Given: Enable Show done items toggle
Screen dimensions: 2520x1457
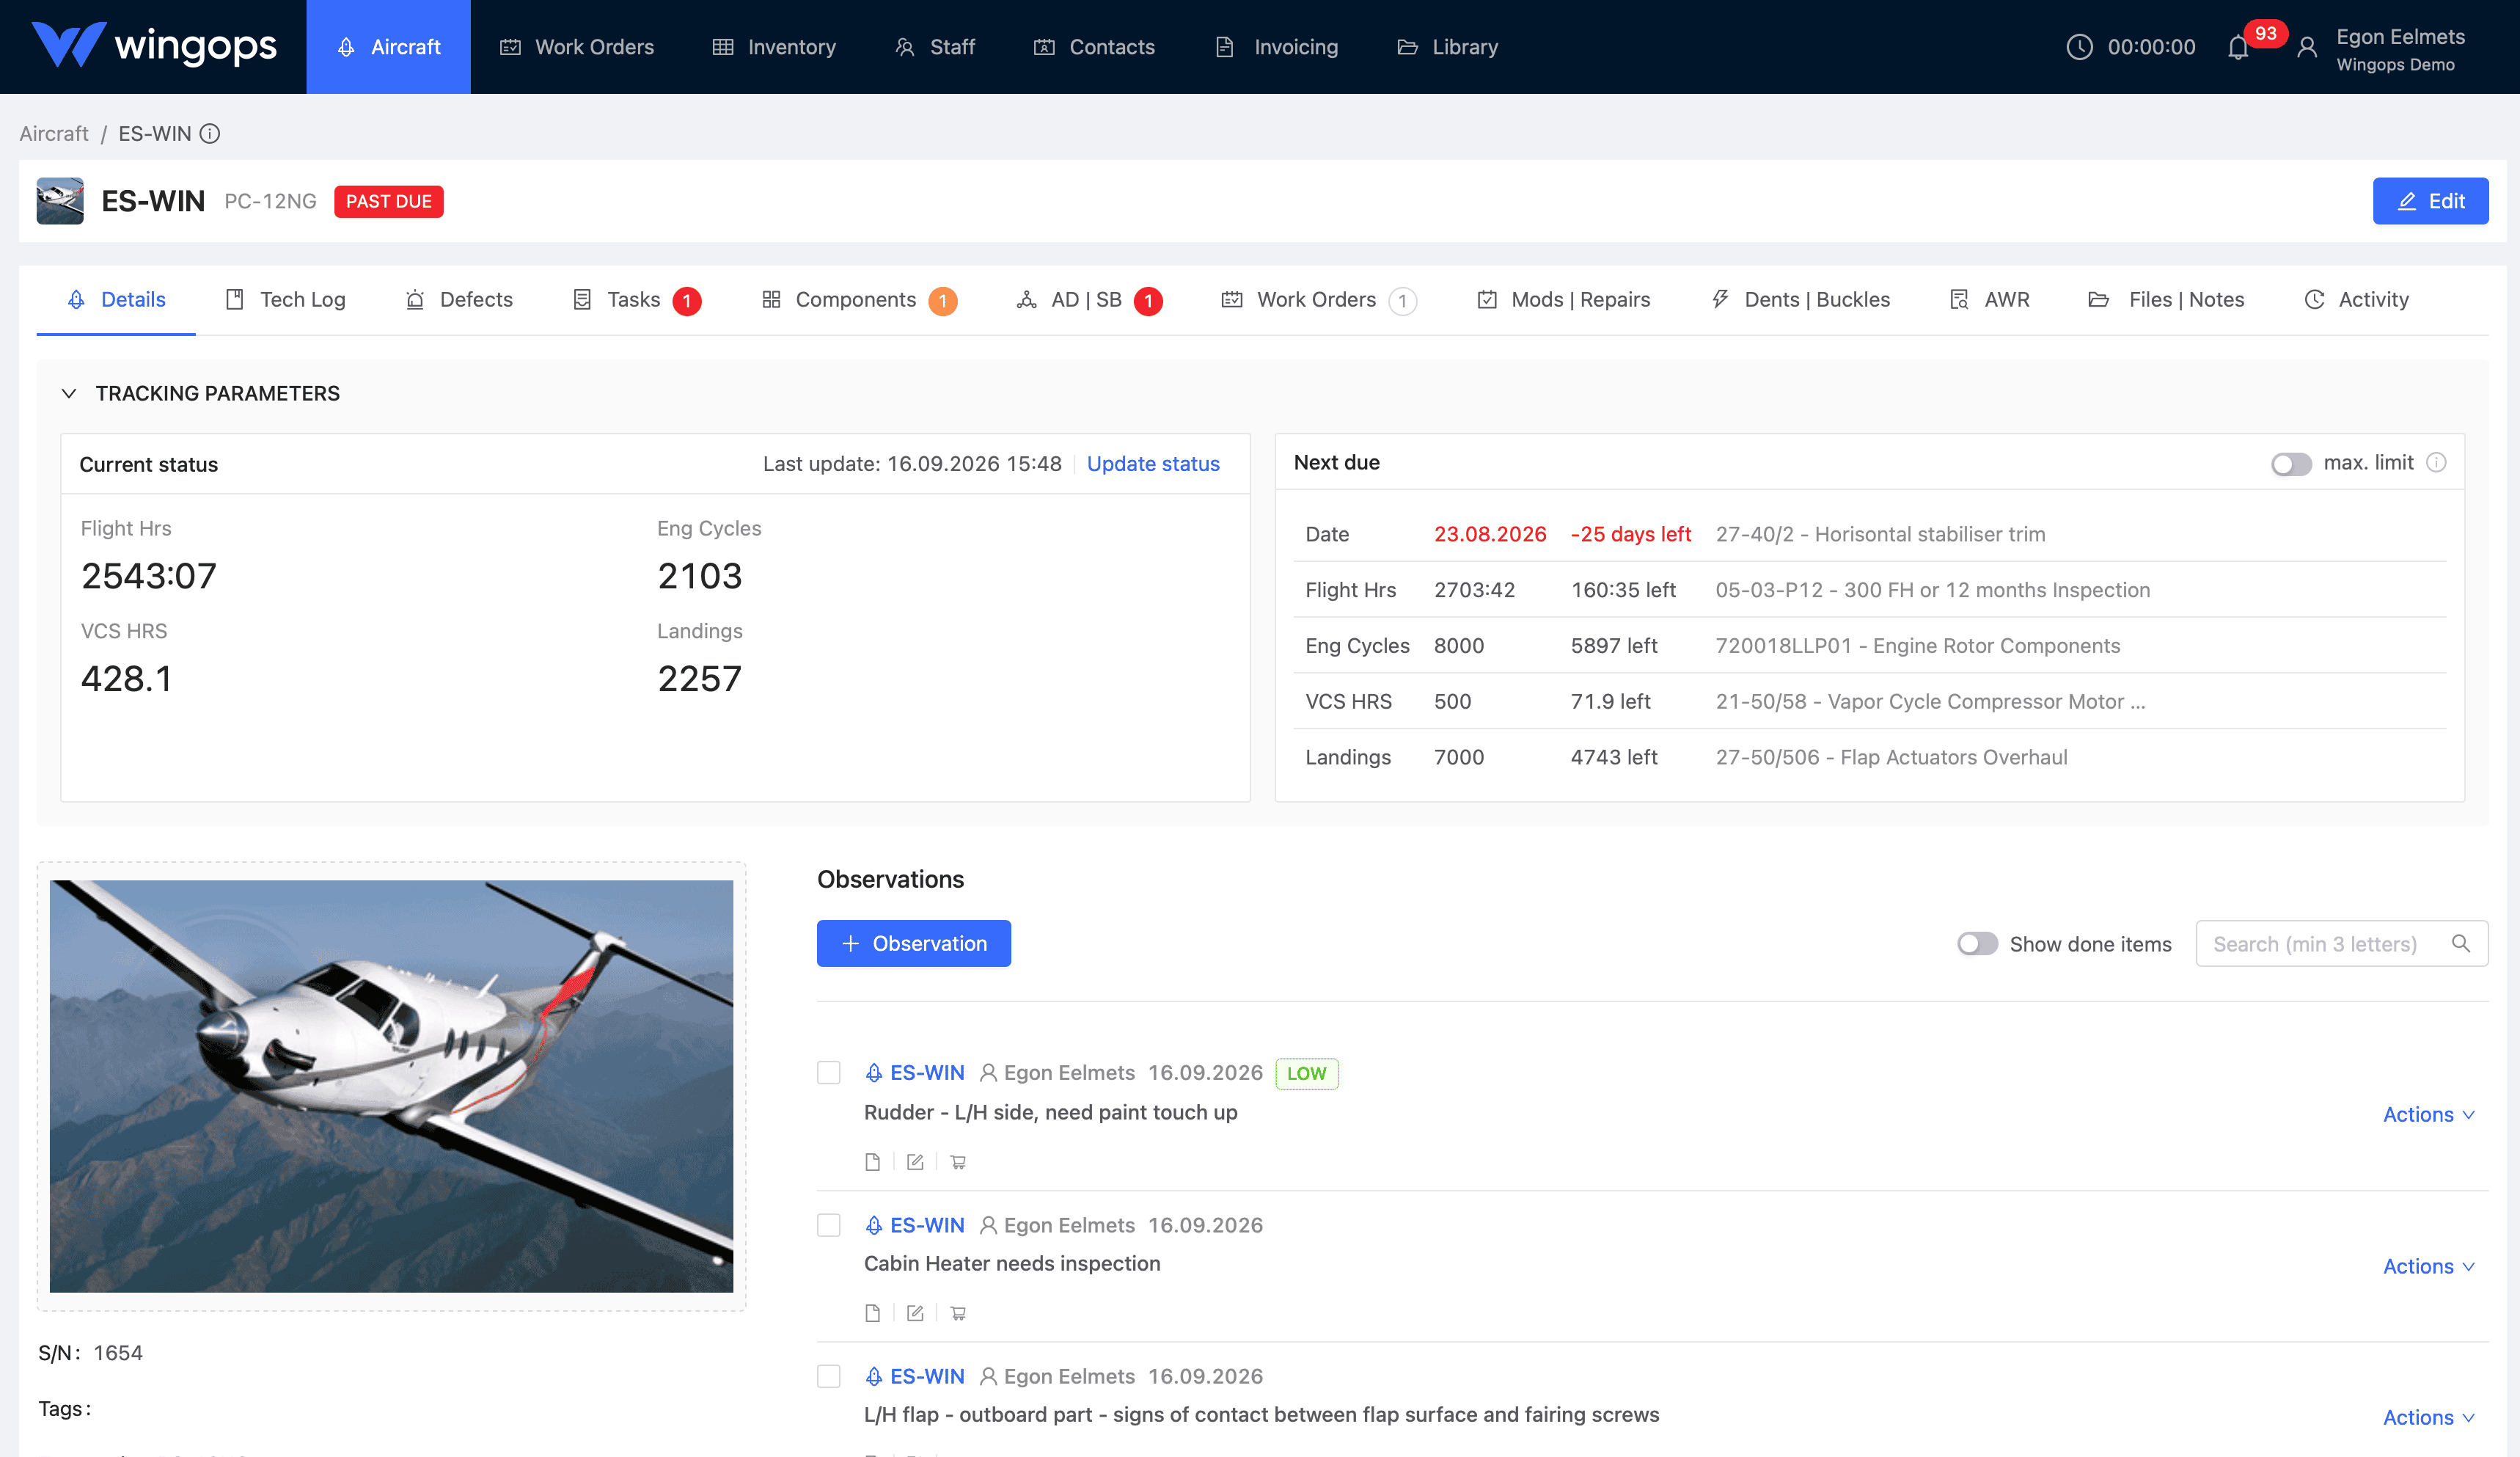Looking at the screenshot, I should 1977,944.
